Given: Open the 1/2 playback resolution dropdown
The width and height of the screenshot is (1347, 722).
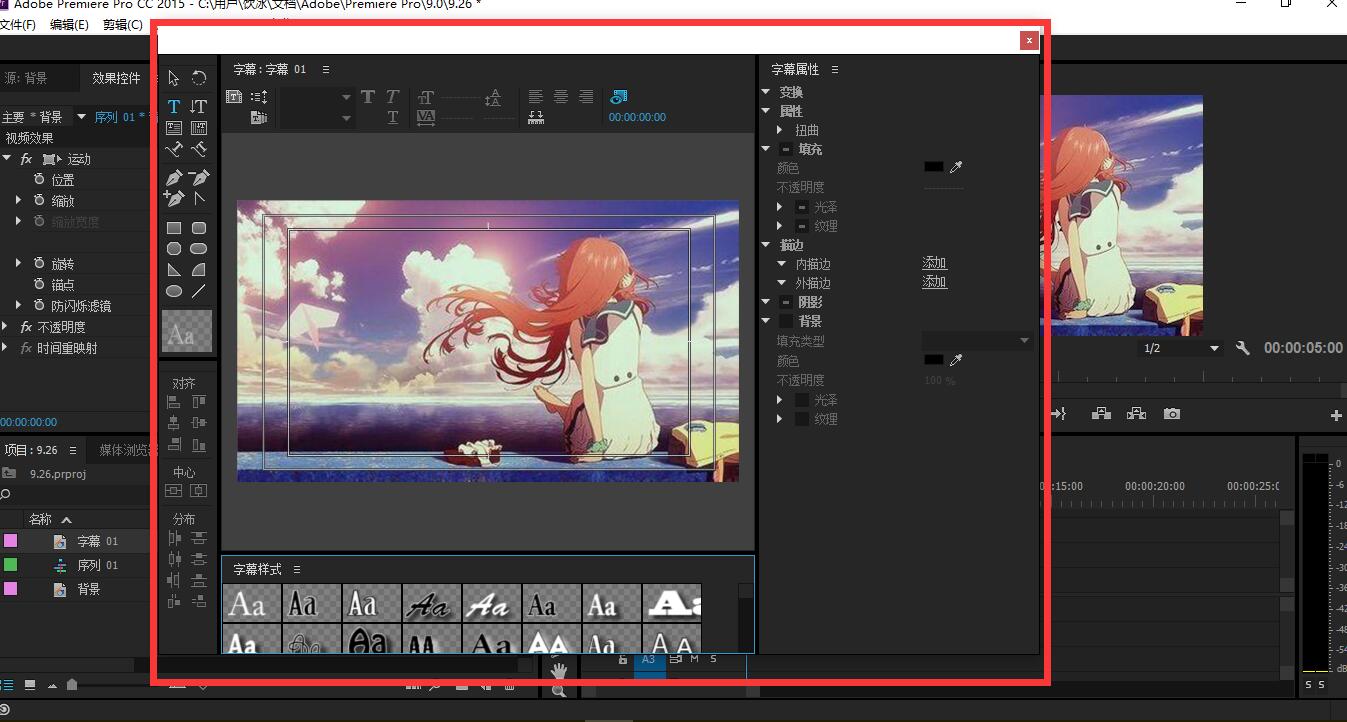Looking at the screenshot, I should (1182, 348).
